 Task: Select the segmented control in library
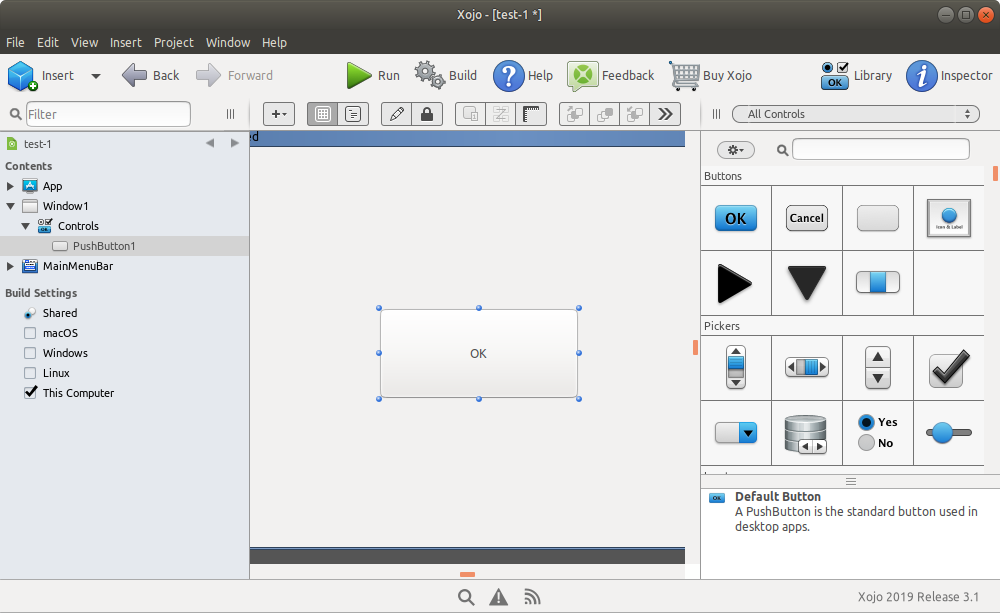[878, 282]
